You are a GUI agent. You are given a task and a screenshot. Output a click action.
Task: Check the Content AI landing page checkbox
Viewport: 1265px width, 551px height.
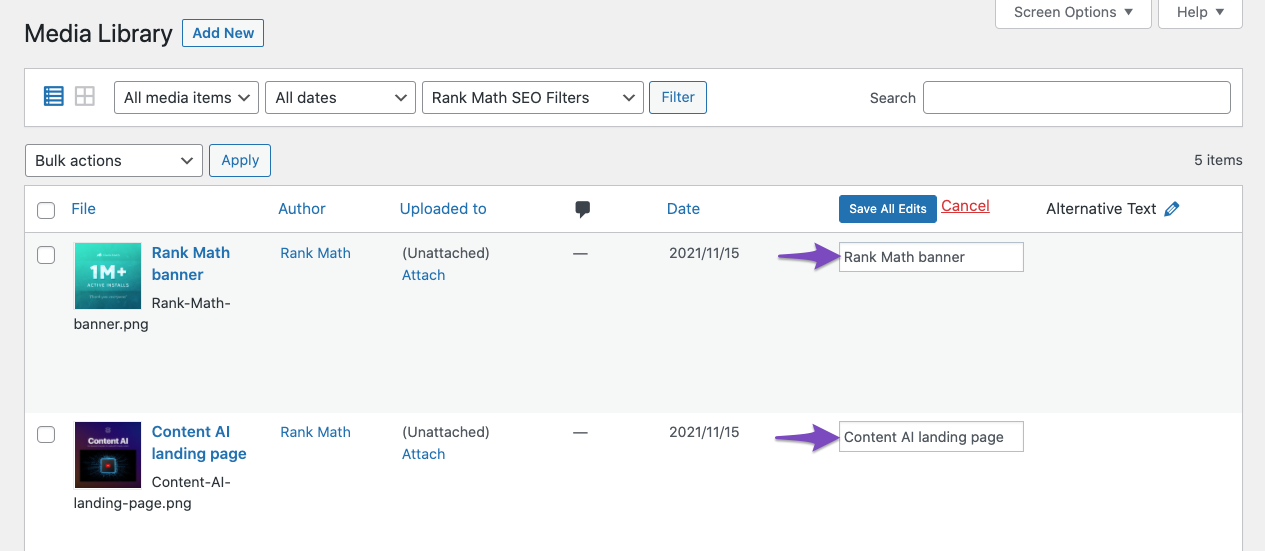pos(46,434)
